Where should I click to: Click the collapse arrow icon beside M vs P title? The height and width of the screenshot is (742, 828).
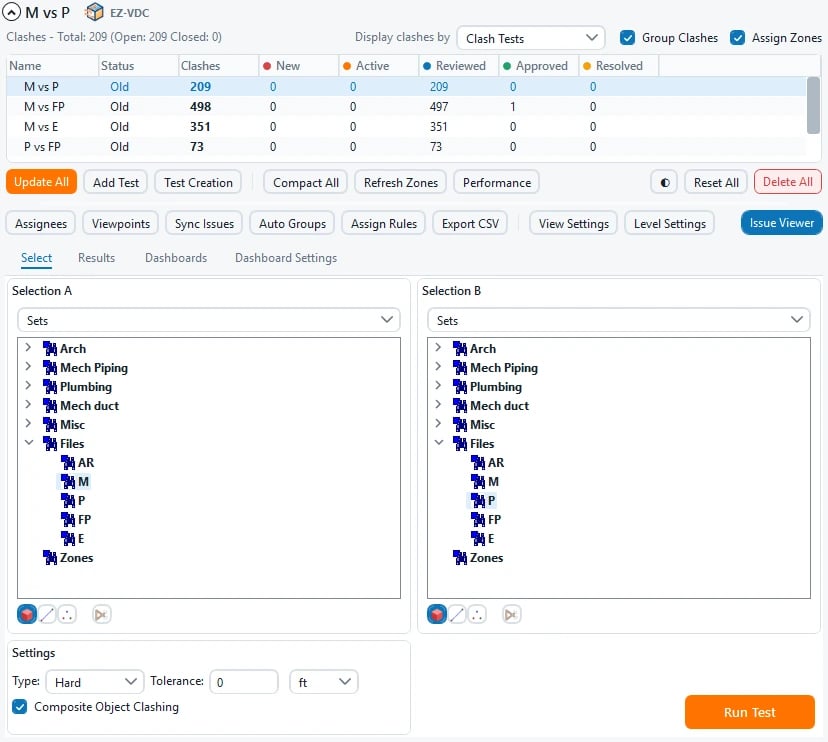tap(12, 12)
